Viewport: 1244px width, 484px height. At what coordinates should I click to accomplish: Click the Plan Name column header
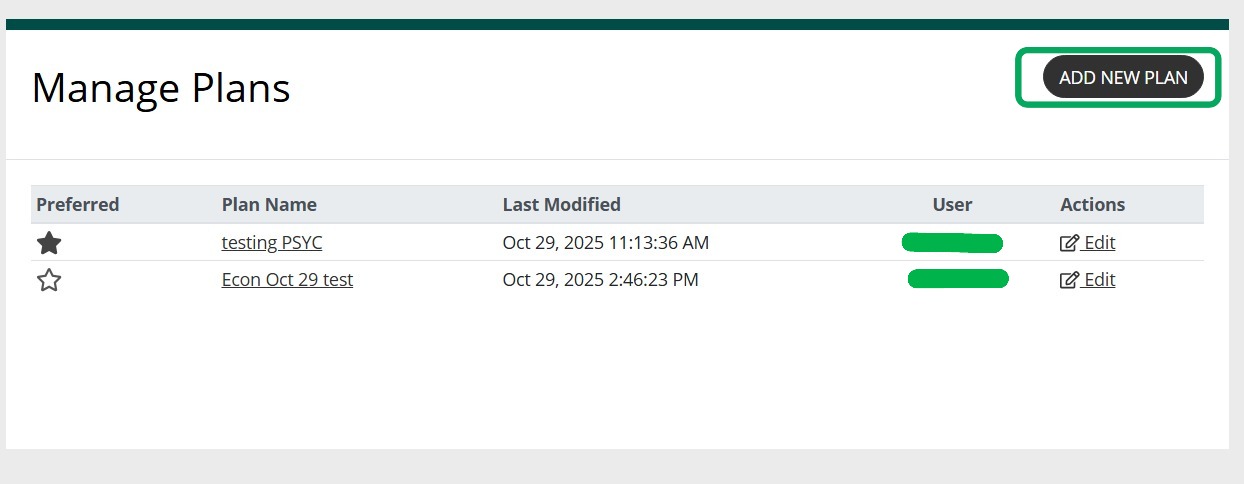tap(269, 205)
